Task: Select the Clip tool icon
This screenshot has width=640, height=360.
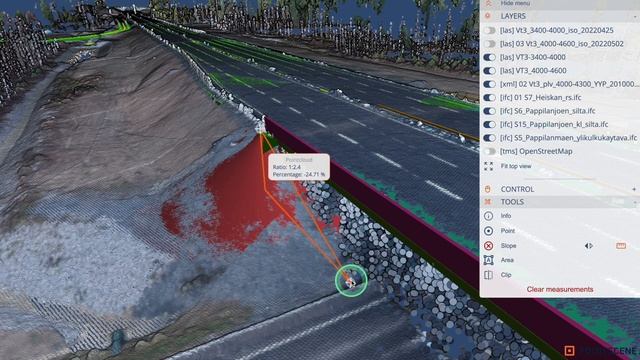Action: [x=489, y=275]
